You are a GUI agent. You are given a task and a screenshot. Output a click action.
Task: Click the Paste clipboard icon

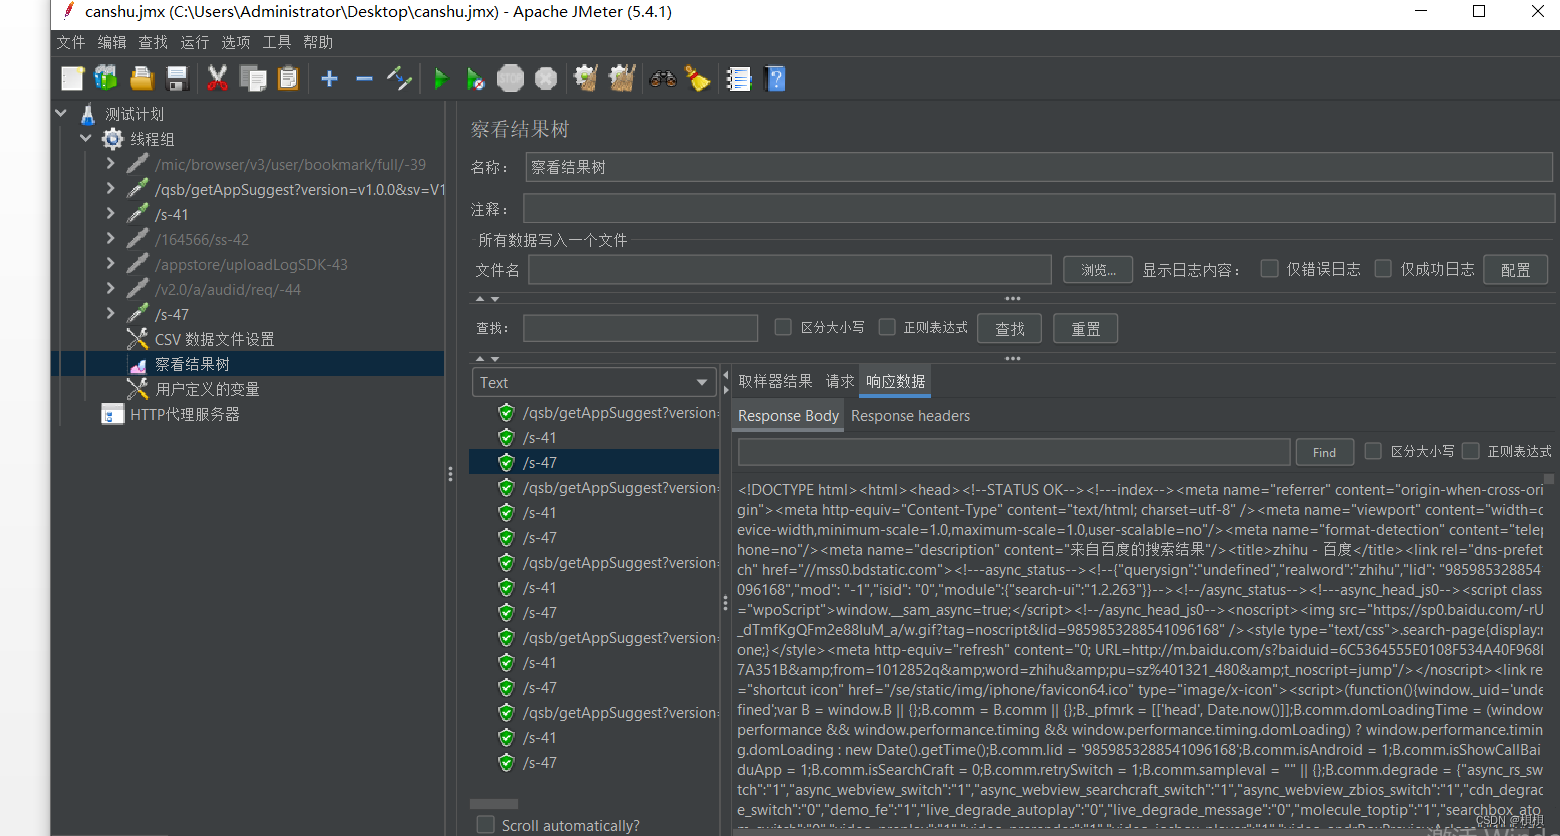[x=288, y=78]
